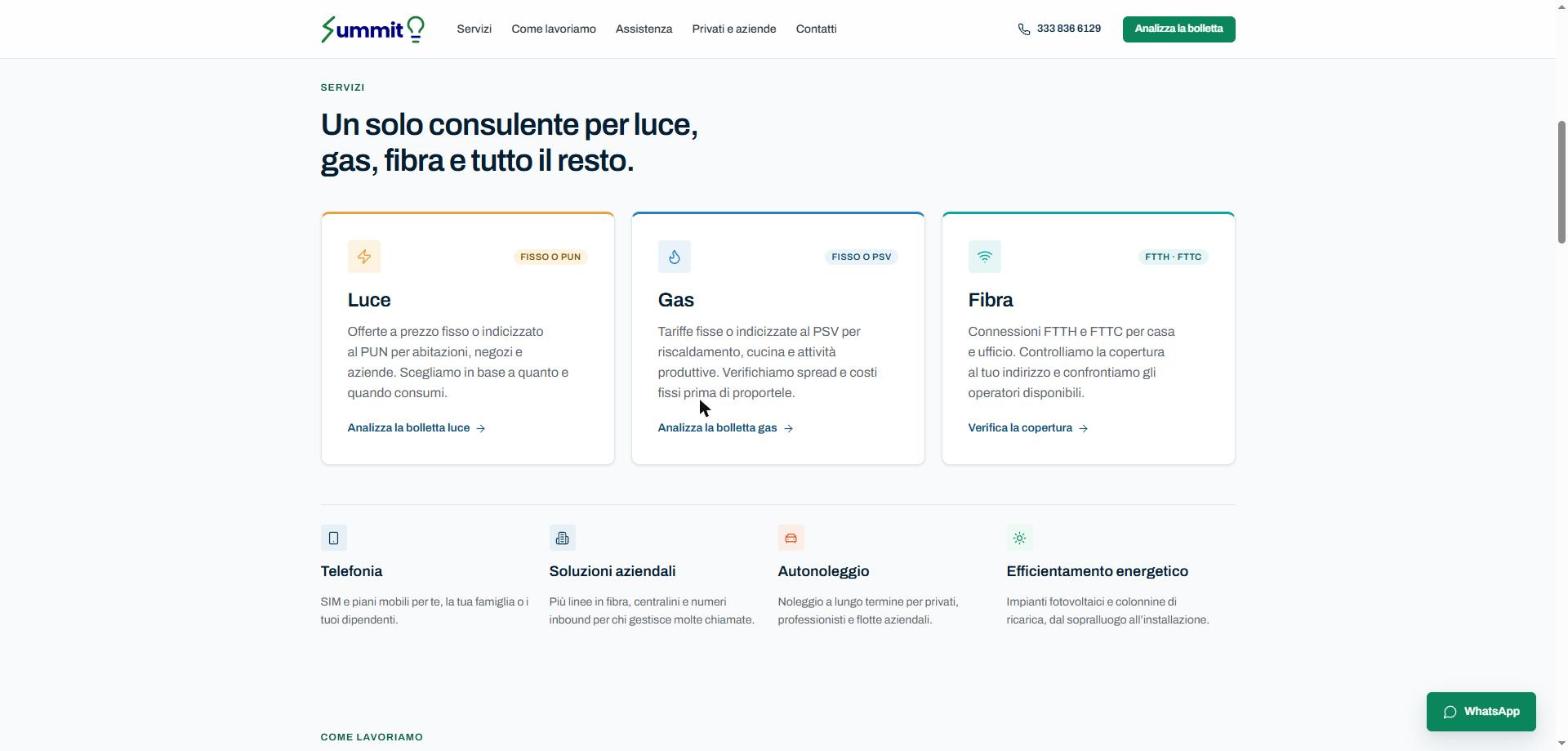1568x751 pixels.
Task: Open the WhatsApp chat button
Action: (x=1481, y=712)
